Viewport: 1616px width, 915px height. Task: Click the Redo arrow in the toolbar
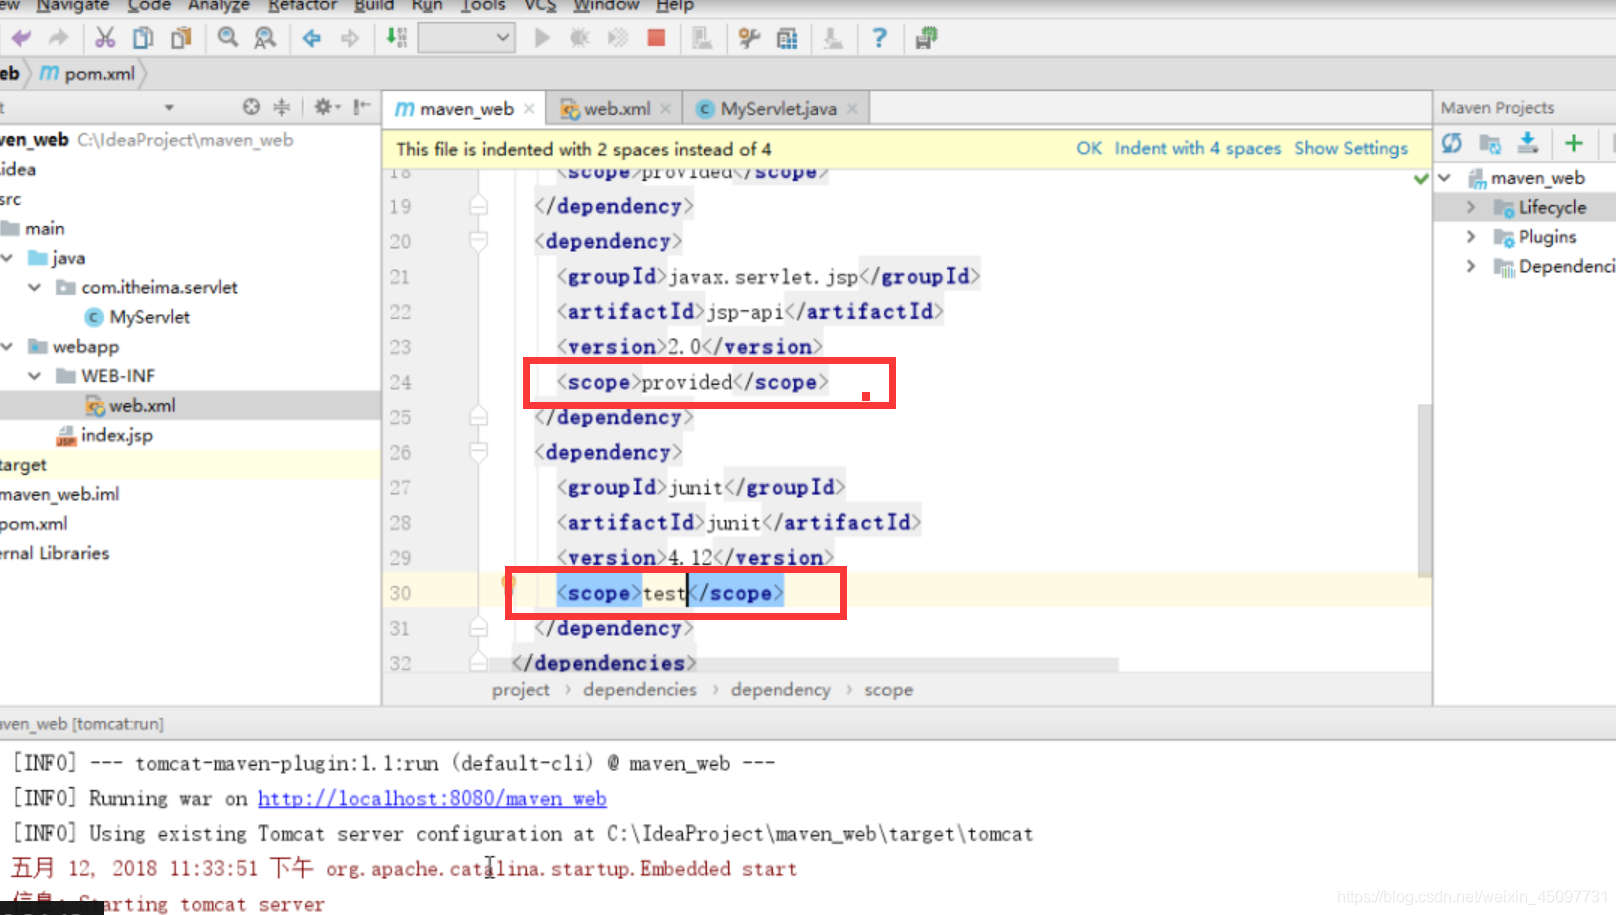pyautogui.click(x=59, y=39)
